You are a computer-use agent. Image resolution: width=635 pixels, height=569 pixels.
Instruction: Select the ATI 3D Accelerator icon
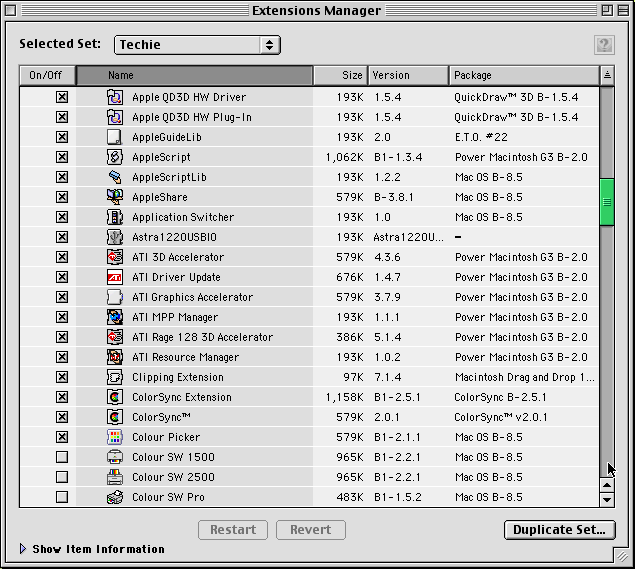[x=115, y=257]
